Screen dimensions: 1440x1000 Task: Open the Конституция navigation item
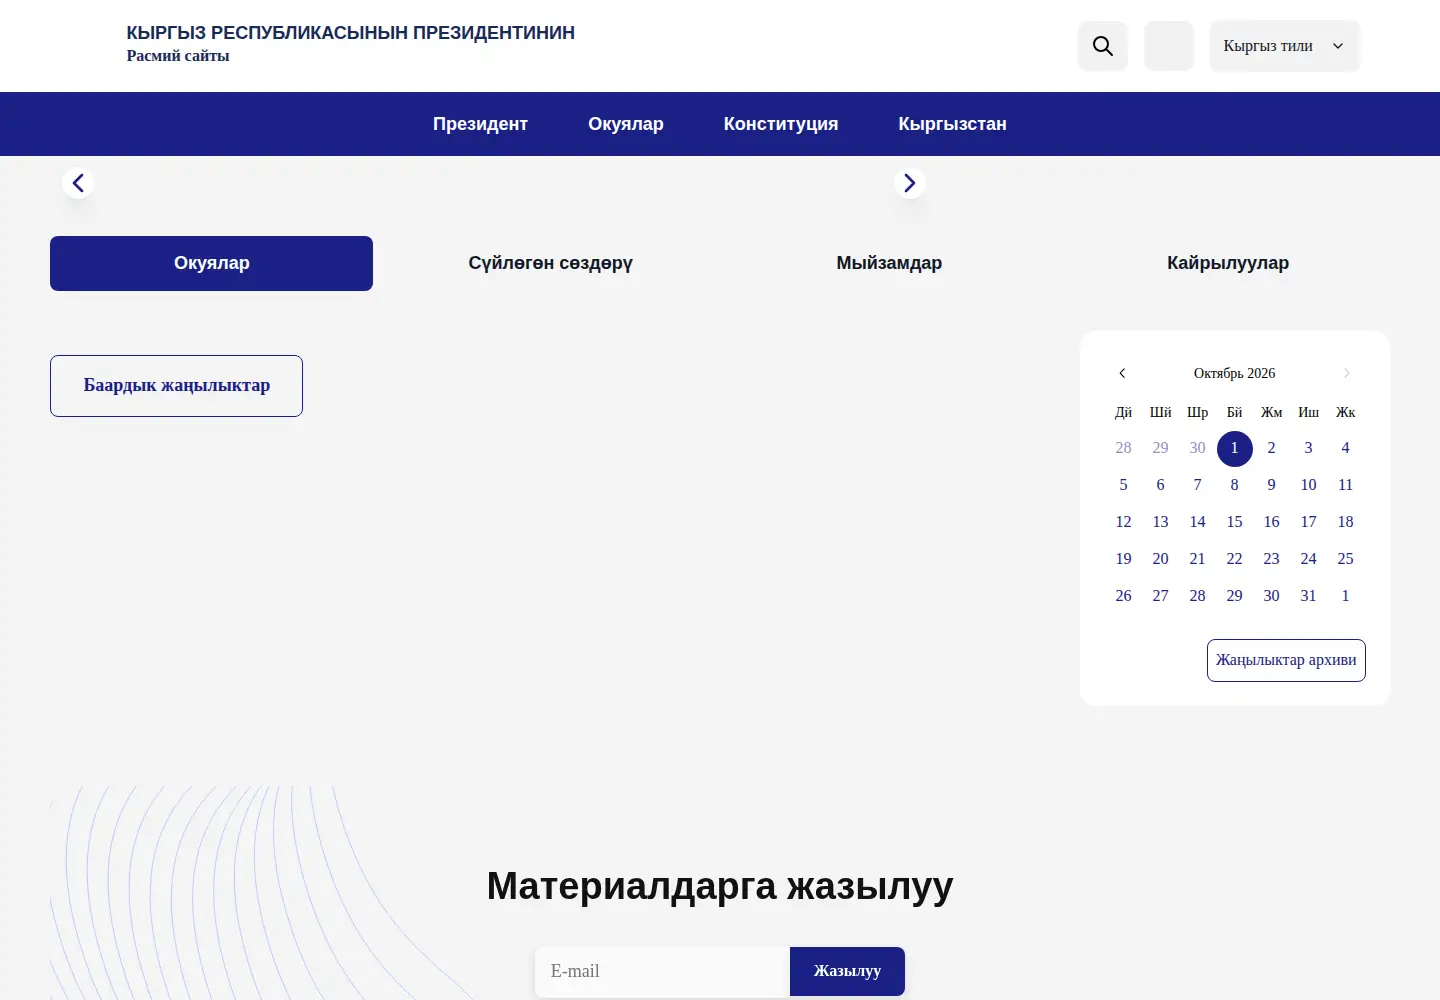click(x=781, y=124)
